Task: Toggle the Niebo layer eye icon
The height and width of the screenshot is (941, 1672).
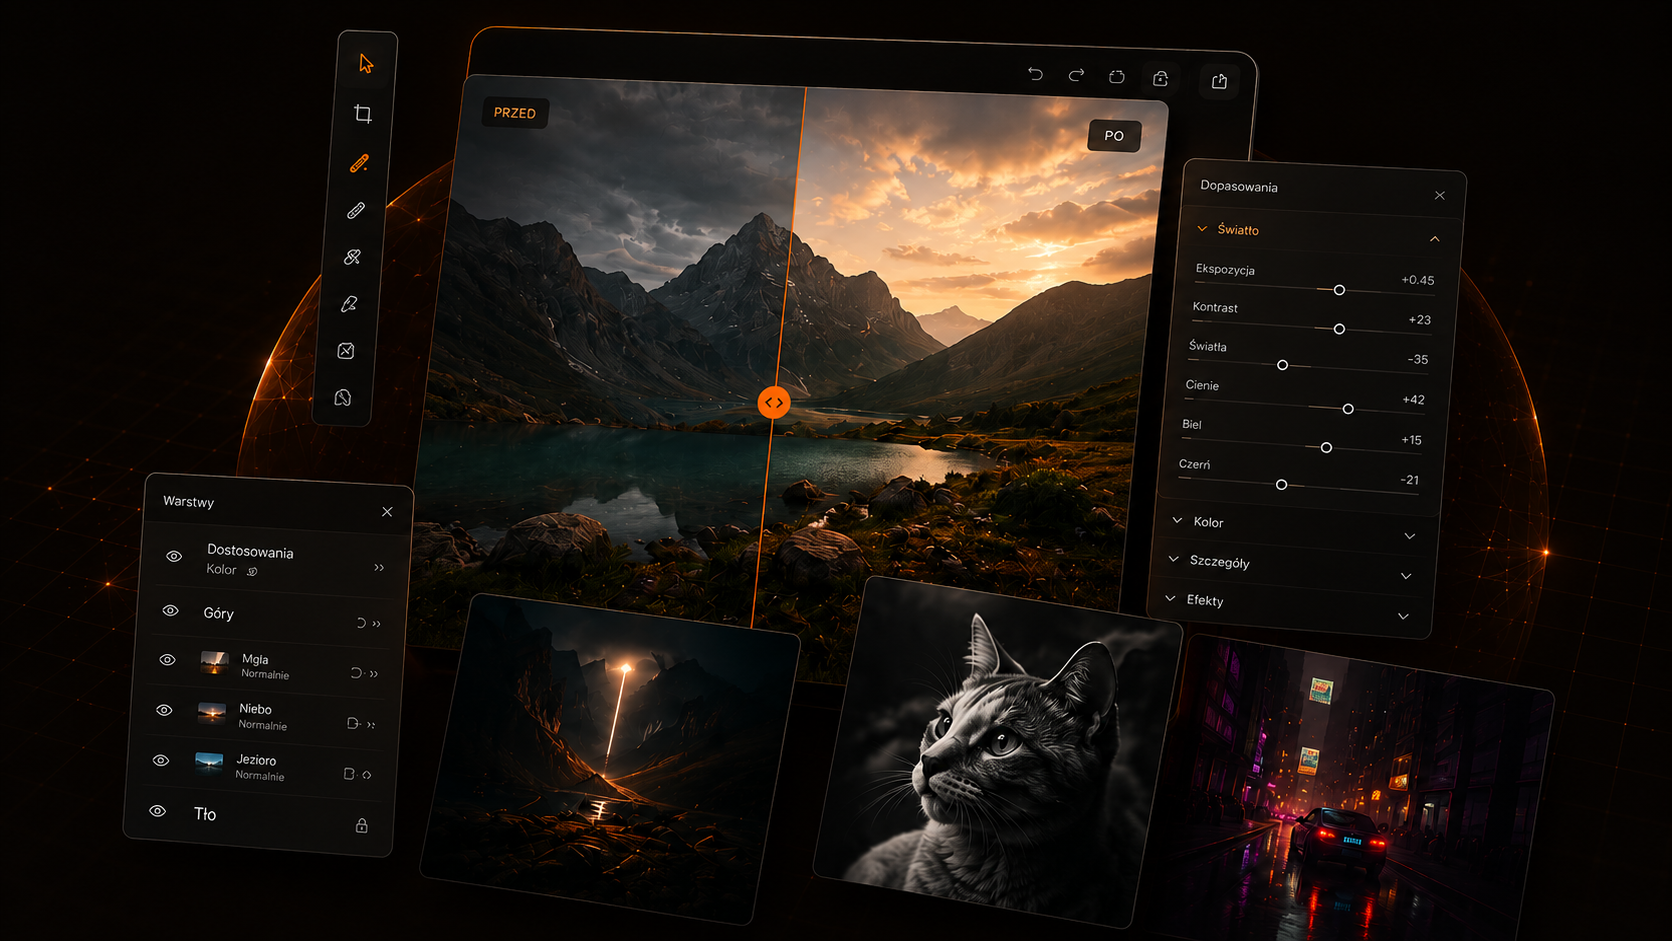Action: coord(164,710)
